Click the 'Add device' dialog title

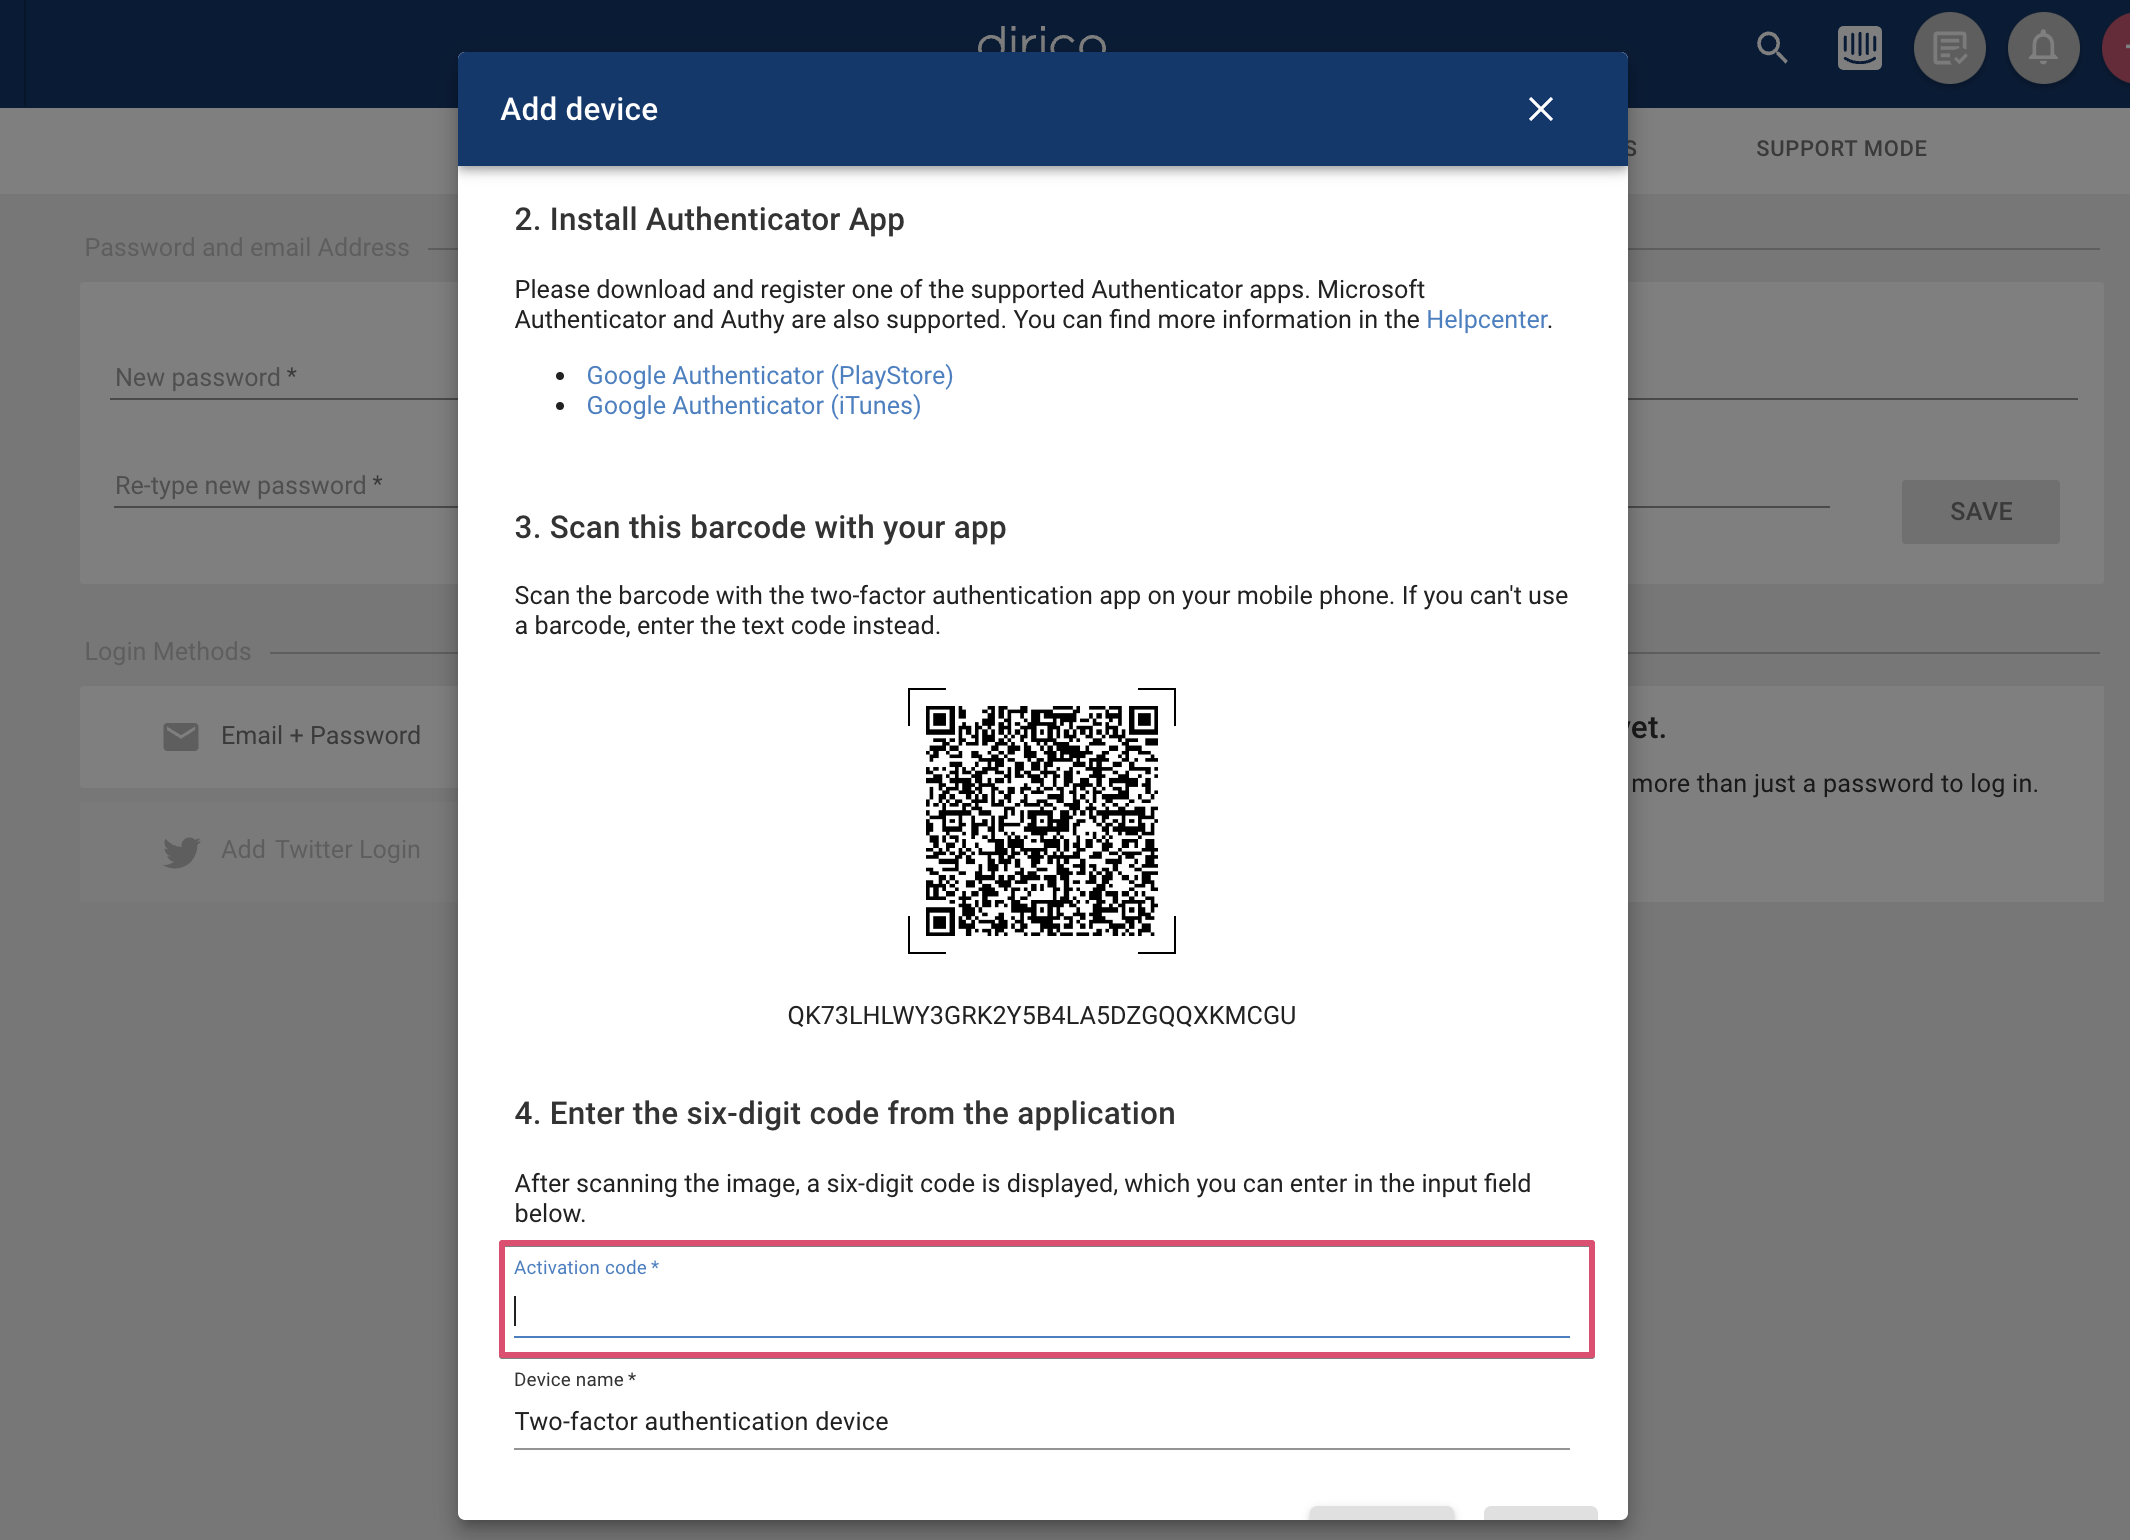click(x=579, y=109)
